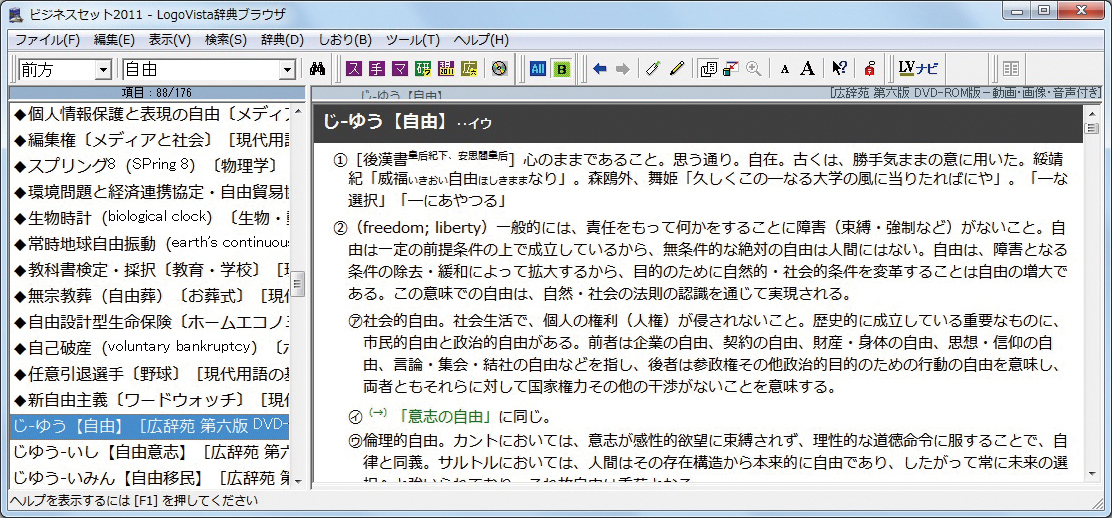This screenshot has width=1112, height=518.
Task: Click the yellow highlighter marker icon
Action: [677, 69]
